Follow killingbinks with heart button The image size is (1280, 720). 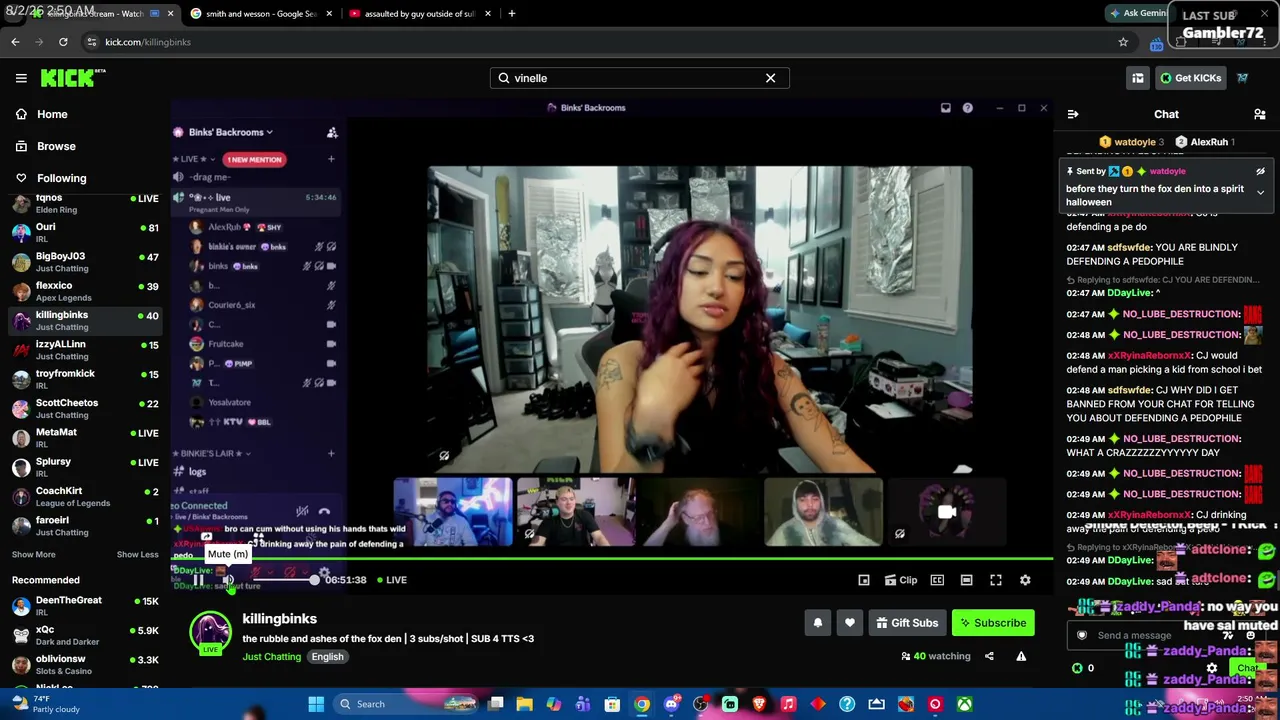tap(850, 623)
